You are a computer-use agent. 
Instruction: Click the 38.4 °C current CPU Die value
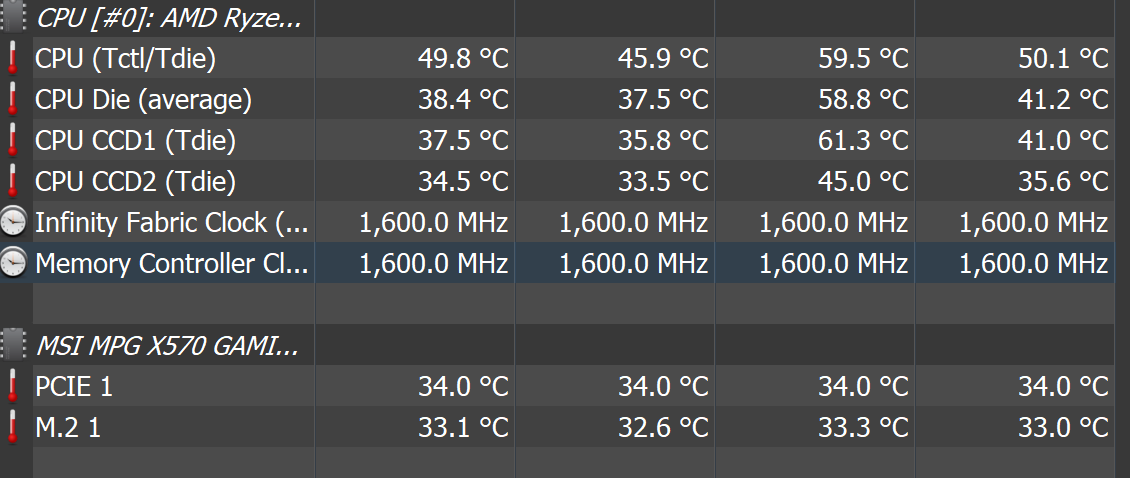(463, 99)
